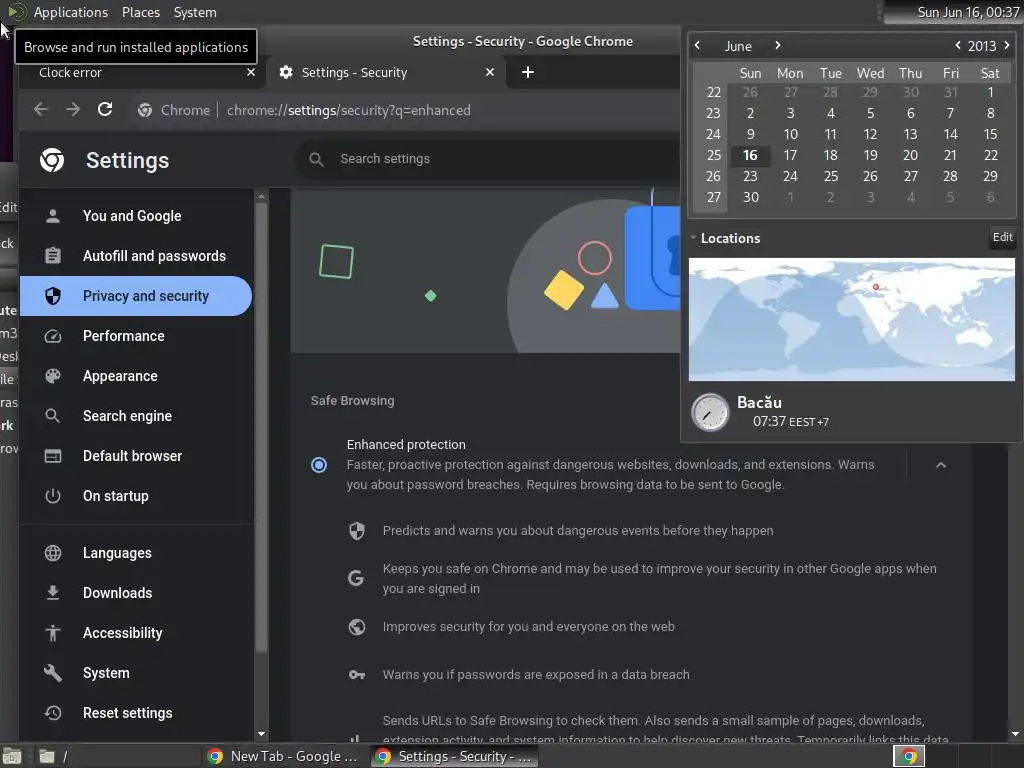This screenshot has height=768, width=1024.
Task: Click the On startup power icon
Action: (53, 496)
